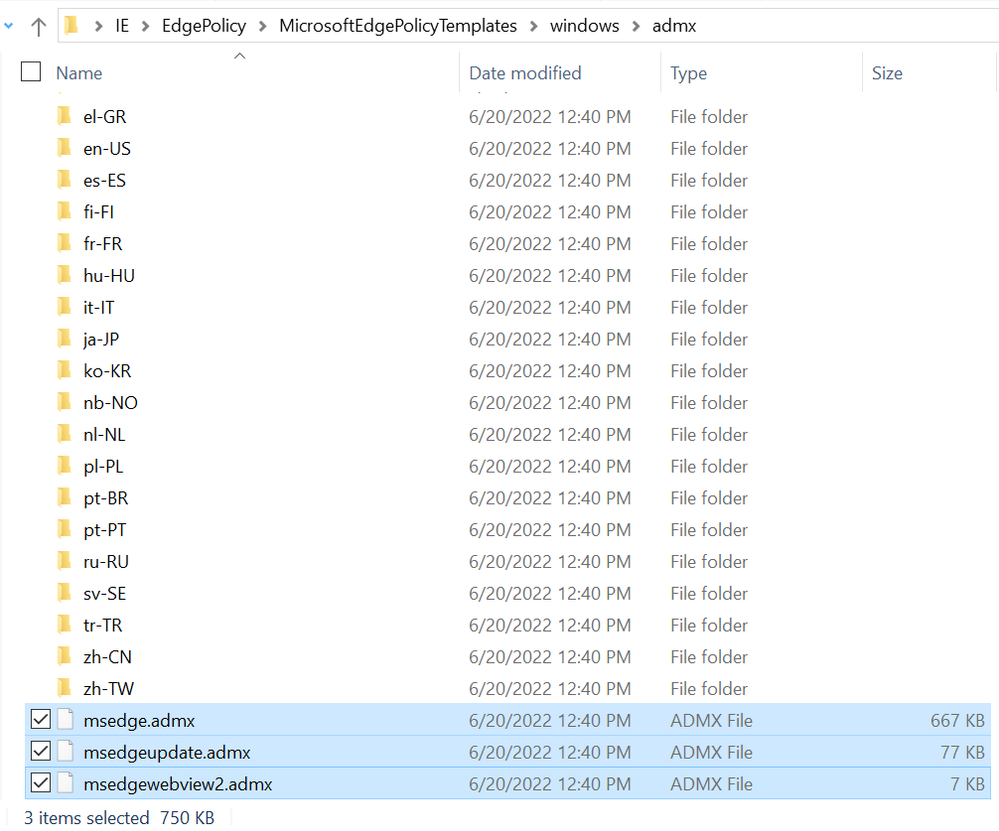
Task: Sort by Date modified column header
Action: (x=525, y=73)
